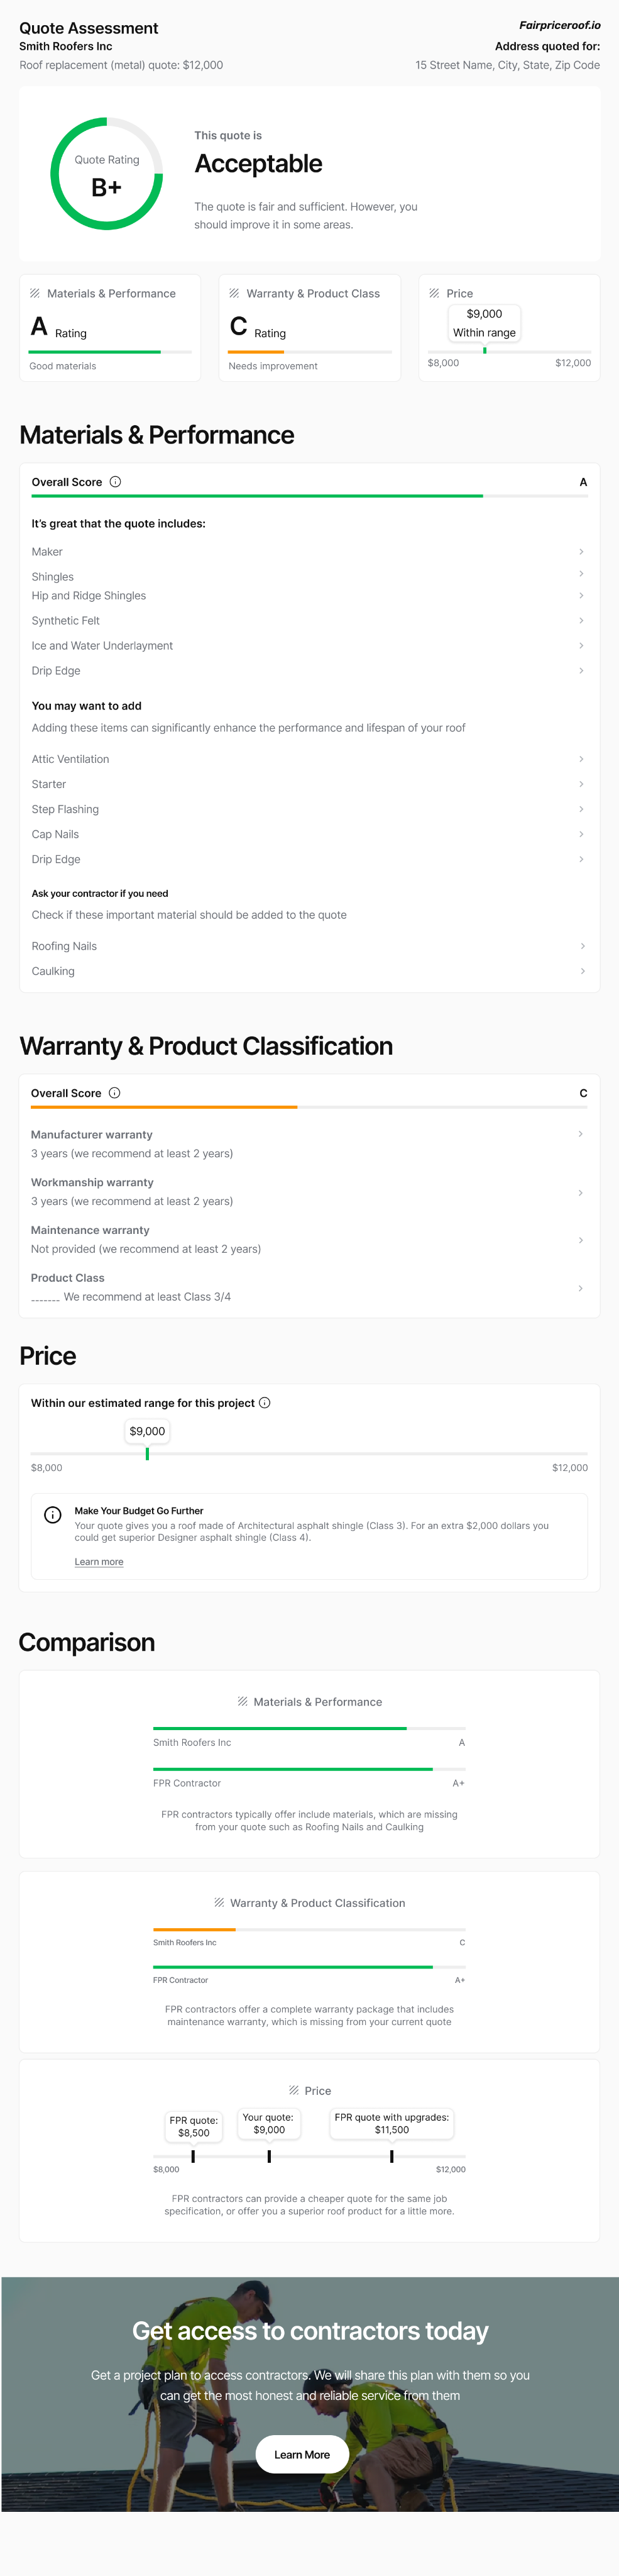
Task: Expand the Maker item chevron
Action: tap(581, 552)
